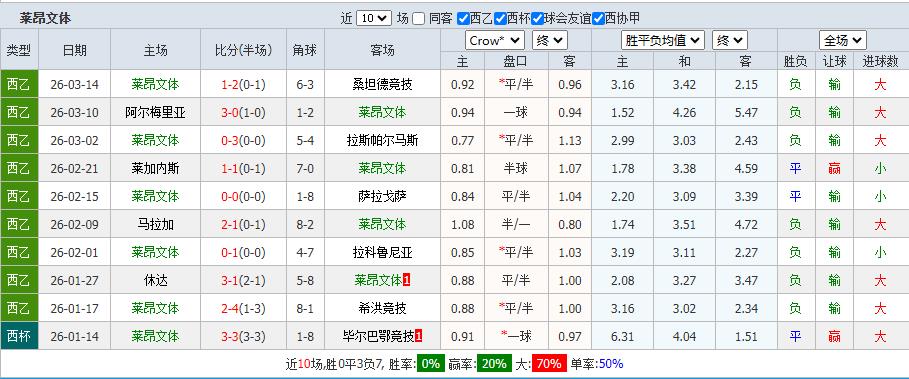Click the 胜负 column header
Viewport: 909px width, 379px height.
point(795,61)
